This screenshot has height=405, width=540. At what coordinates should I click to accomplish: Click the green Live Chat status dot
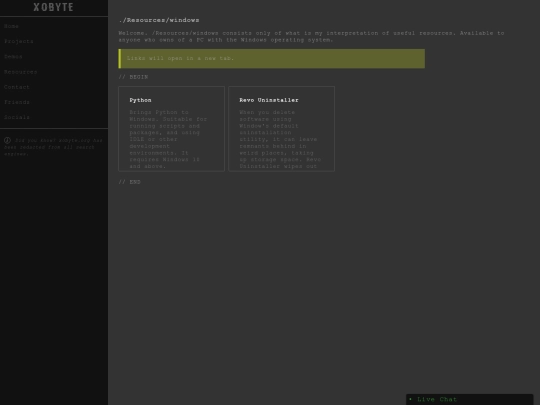point(410,399)
